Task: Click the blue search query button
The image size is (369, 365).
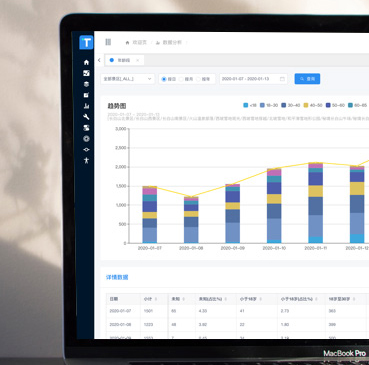Action: pos(307,79)
